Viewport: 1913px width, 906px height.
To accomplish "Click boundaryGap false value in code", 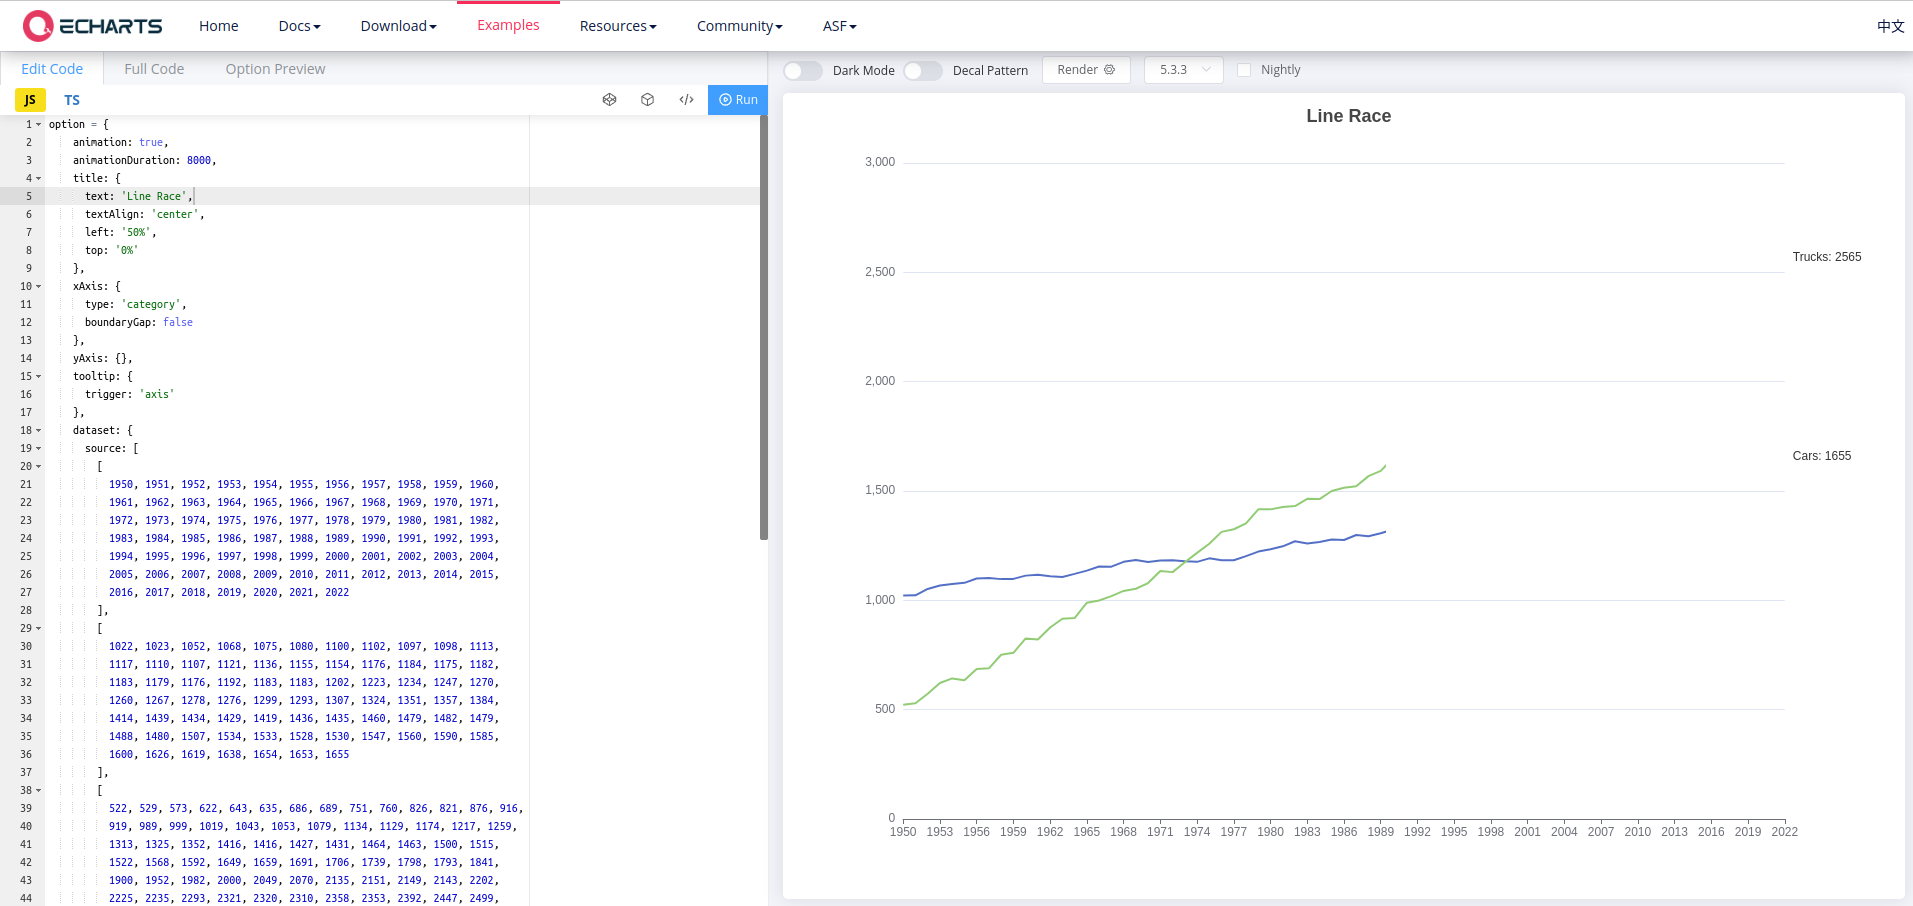I will [178, 323].
